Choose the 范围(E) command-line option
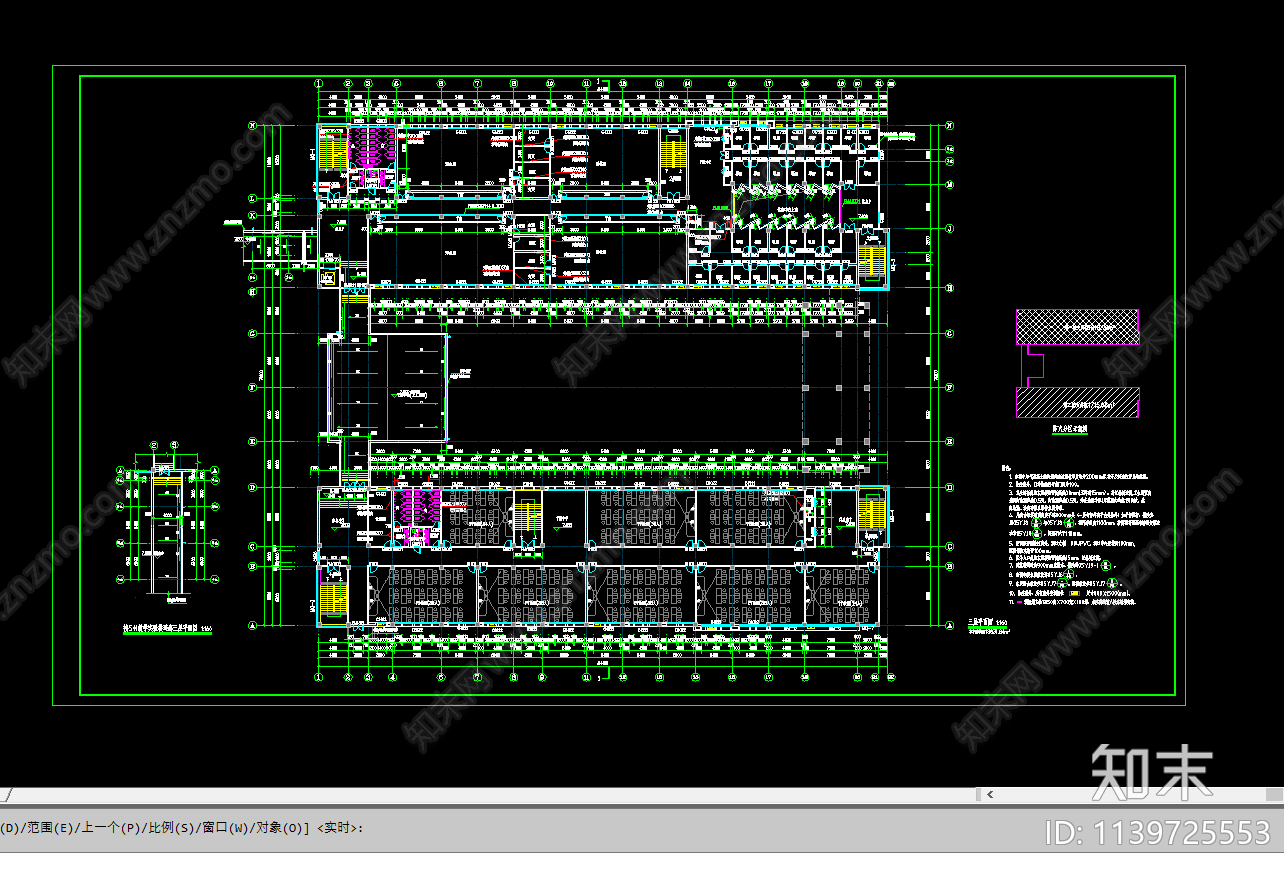The width and height of the screenshot is (1284, 872). (48, 827)
